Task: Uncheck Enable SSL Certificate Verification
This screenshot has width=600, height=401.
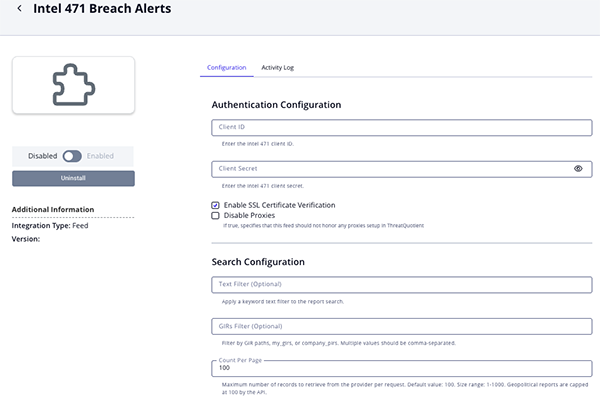Action: click(215, 205)
